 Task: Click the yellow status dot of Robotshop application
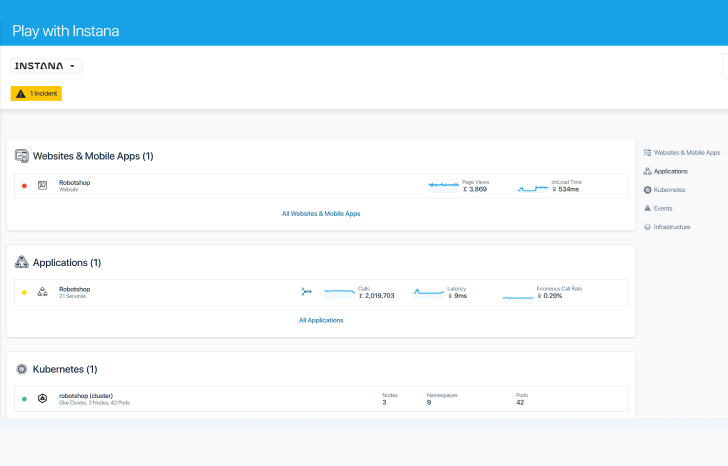24,292
